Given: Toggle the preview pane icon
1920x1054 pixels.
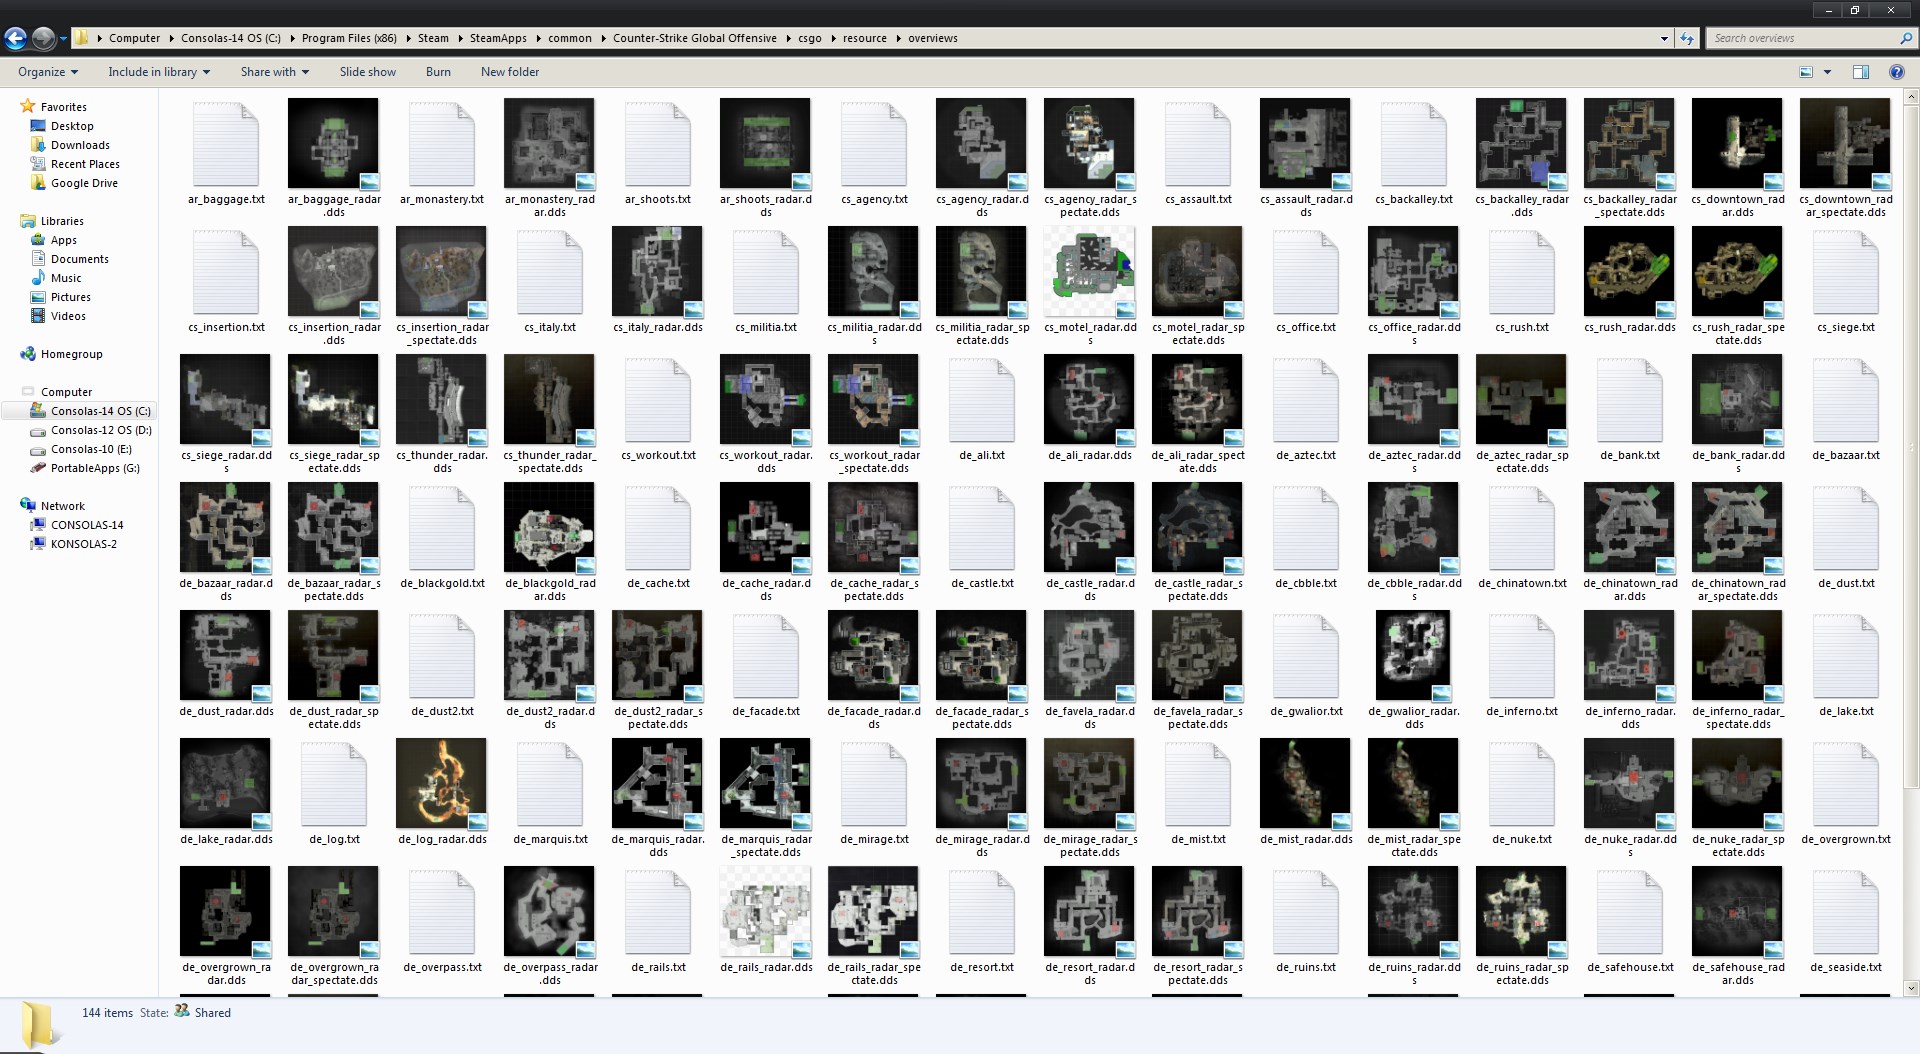Looking at the screenshot, I should click(x=1861, y=72).
